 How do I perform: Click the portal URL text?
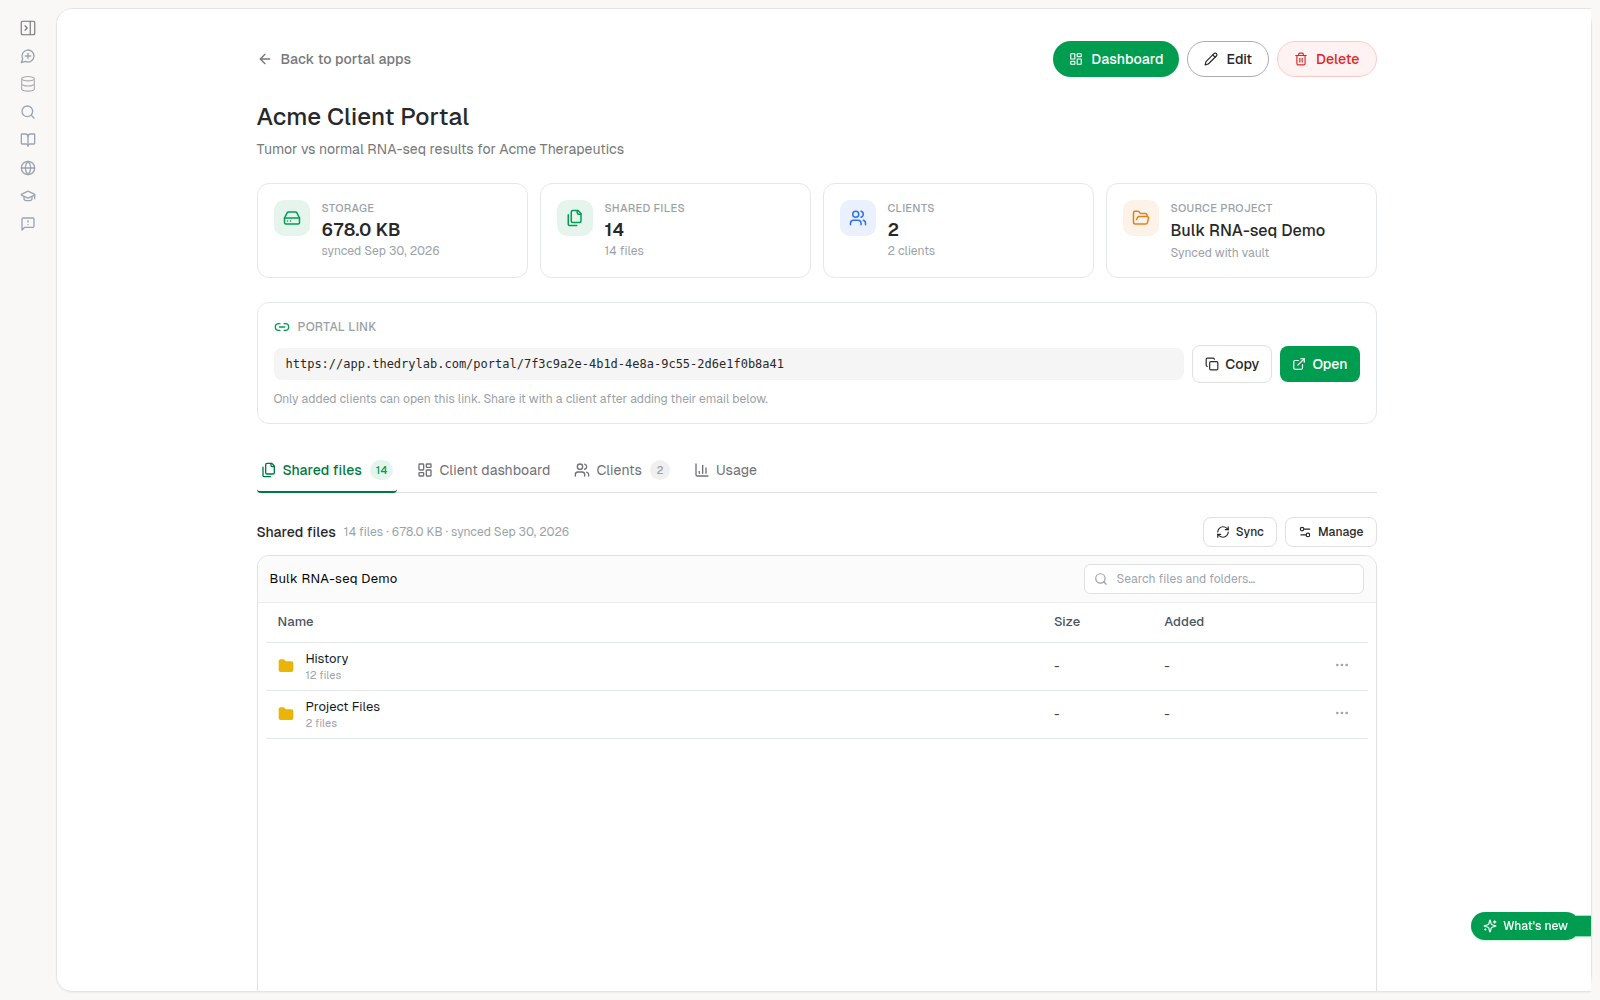[x=535, y=364]
